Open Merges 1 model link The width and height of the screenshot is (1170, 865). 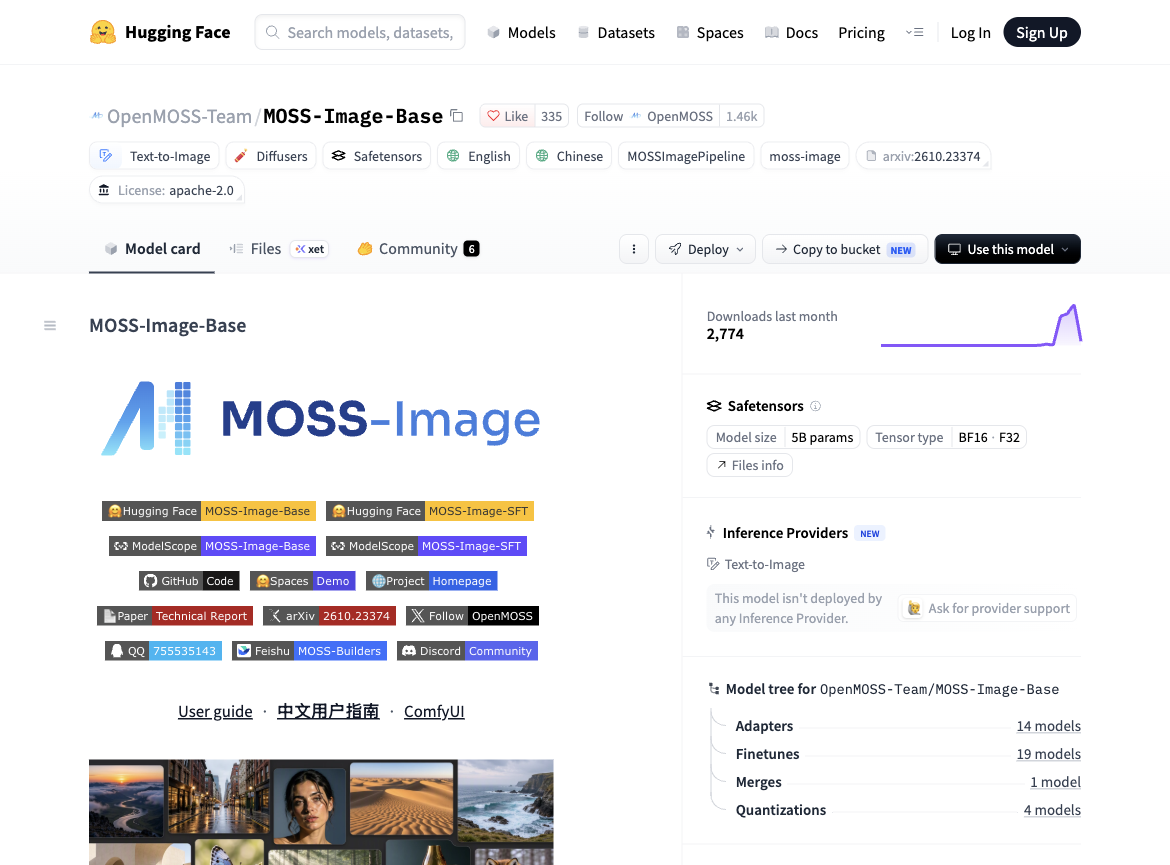(1055, 782)
